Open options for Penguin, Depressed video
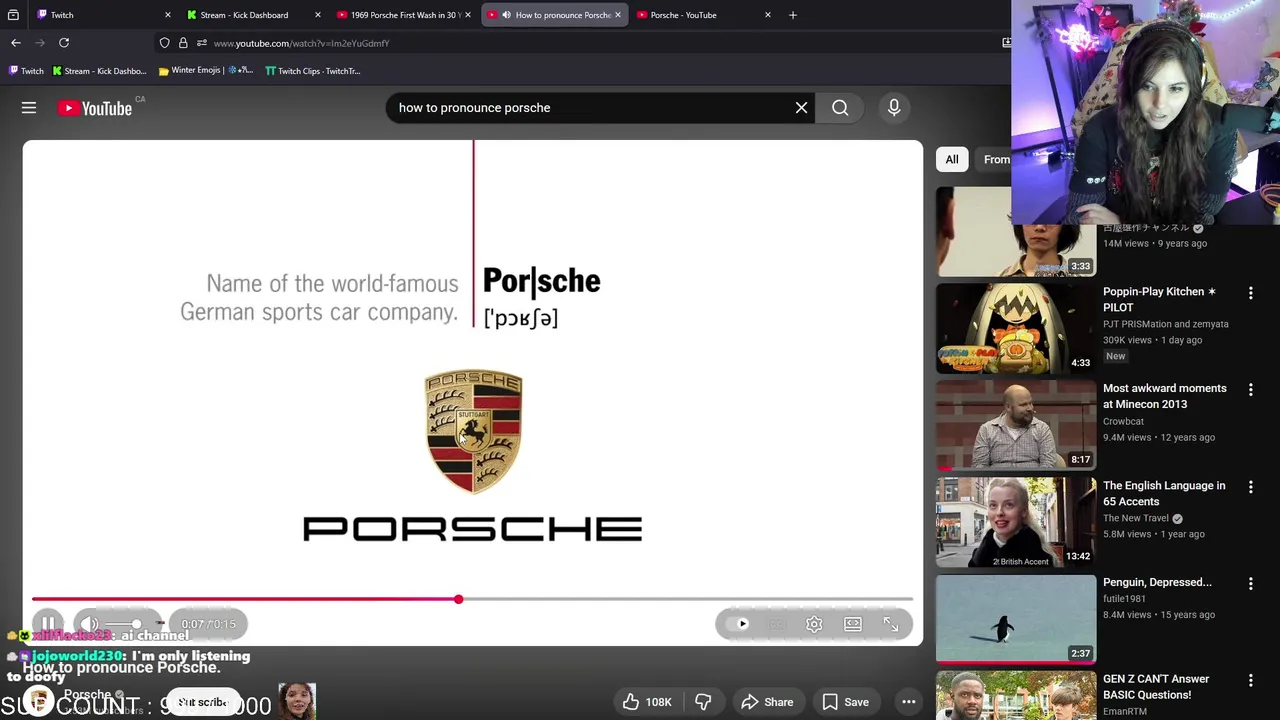 (1250, 584)
